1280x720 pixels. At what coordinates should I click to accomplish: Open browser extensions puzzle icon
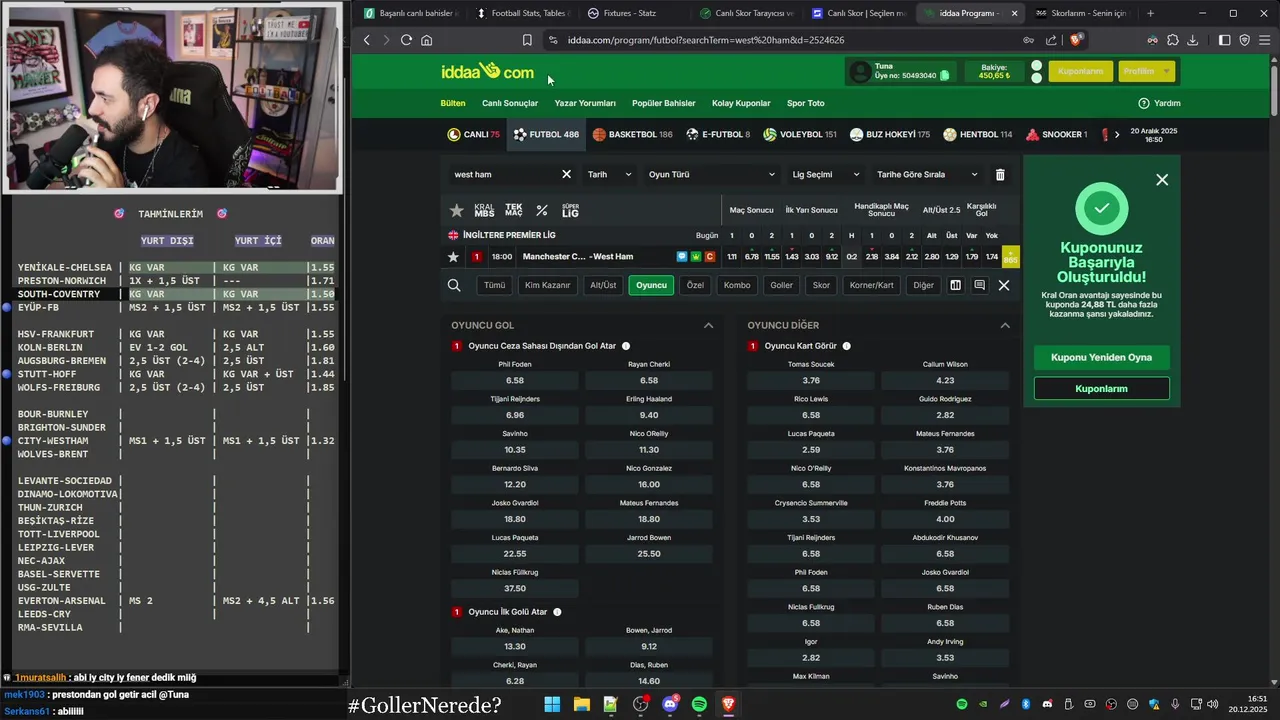click(1172, 40)
